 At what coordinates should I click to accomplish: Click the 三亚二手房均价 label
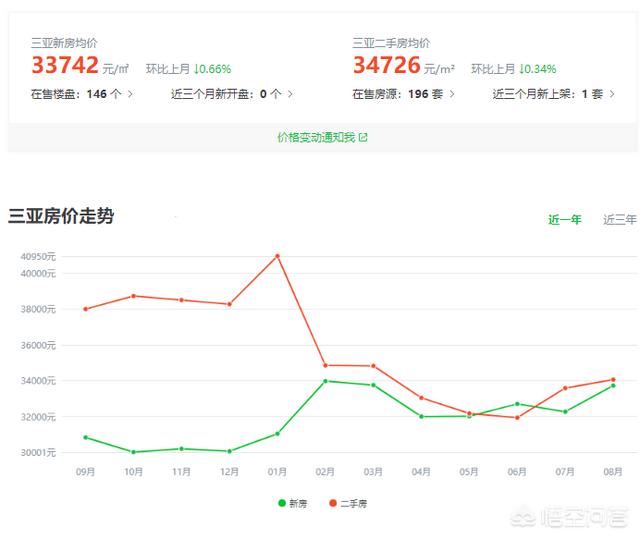coord(391,43)
